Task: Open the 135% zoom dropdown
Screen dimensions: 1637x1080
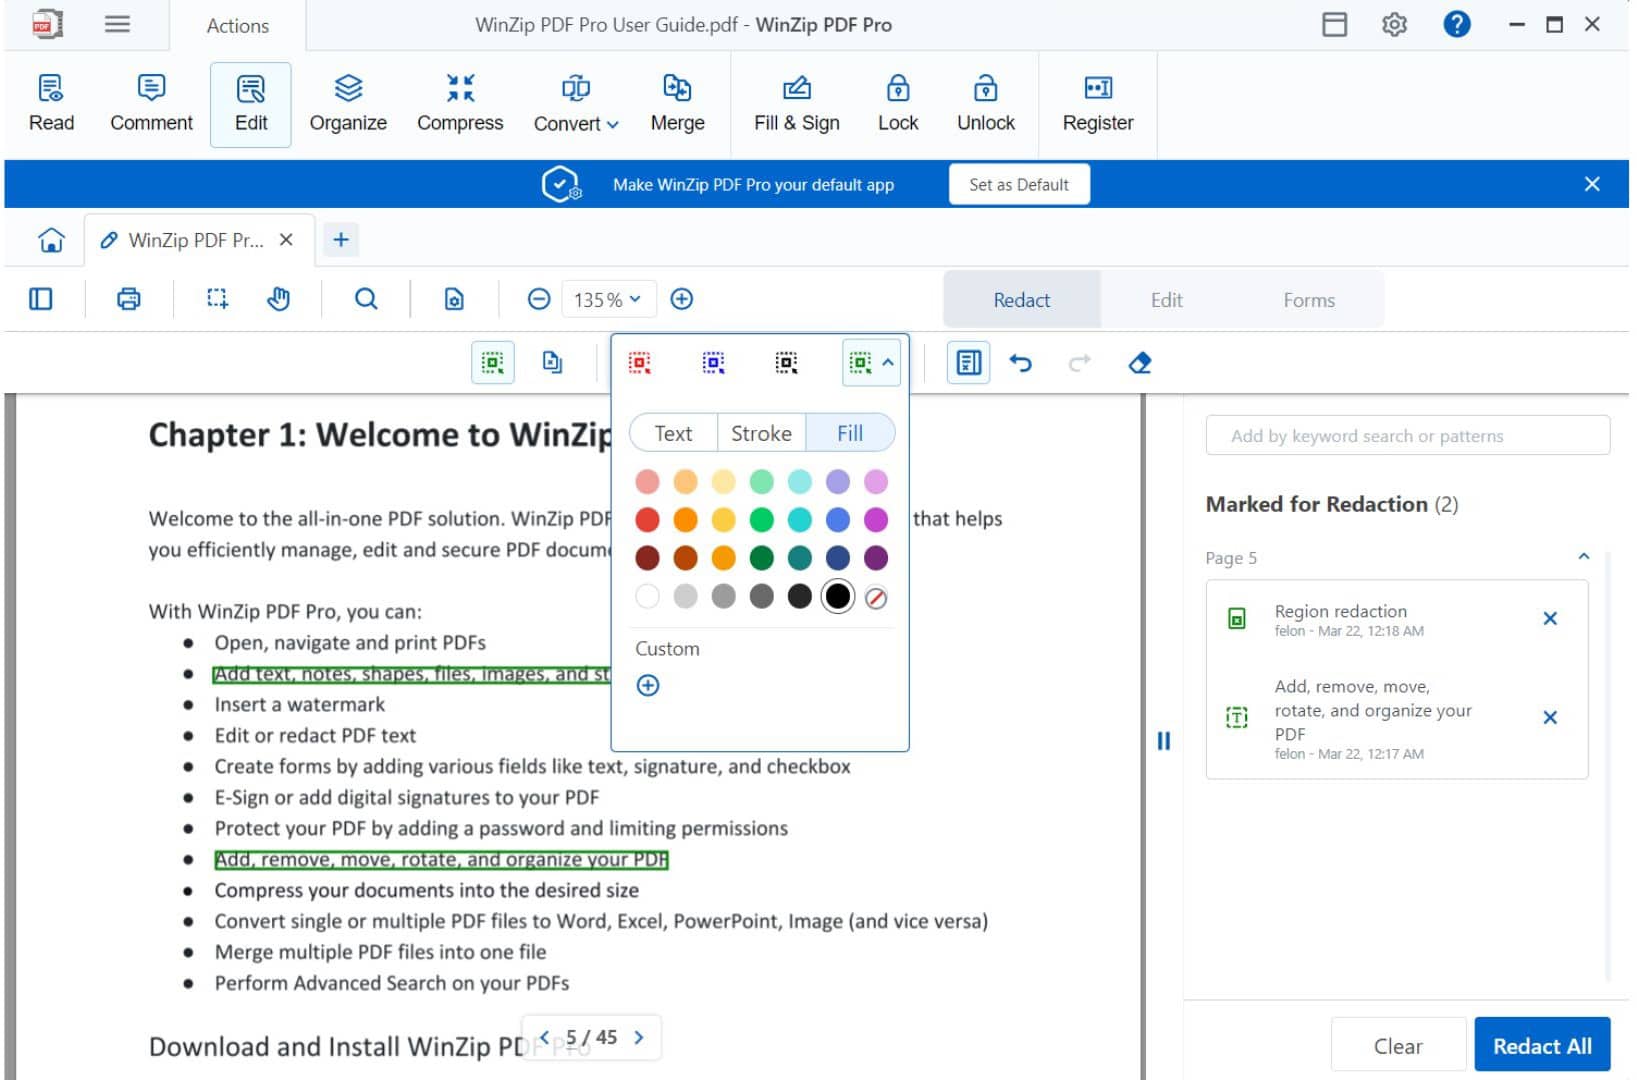Action: tap(608, 300)
